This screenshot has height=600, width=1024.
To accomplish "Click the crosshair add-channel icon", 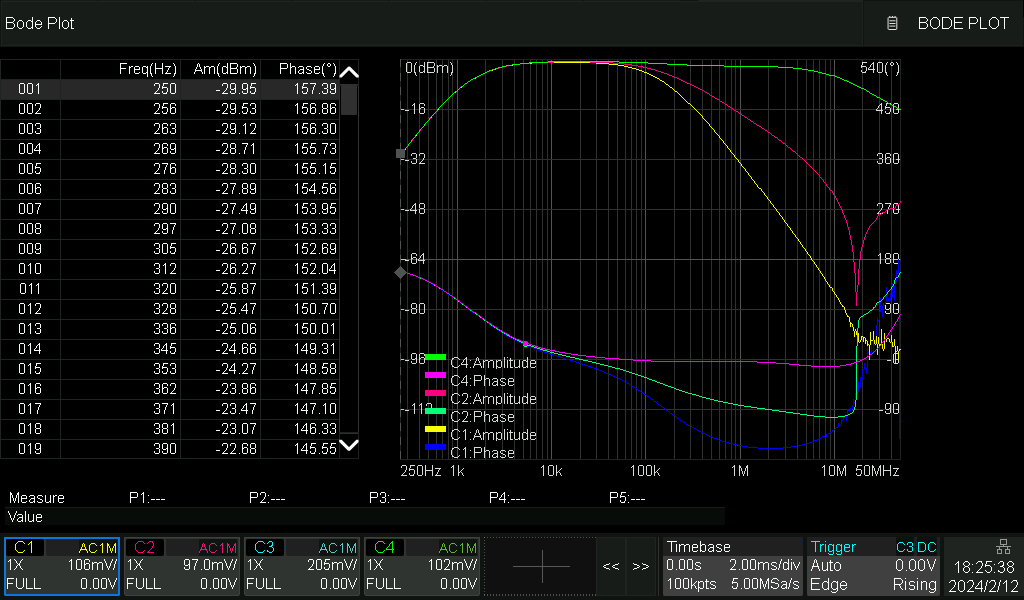I will 541,566.
